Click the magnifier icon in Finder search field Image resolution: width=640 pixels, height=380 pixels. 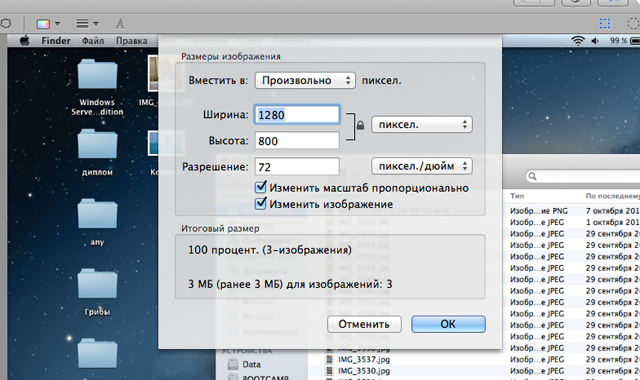(532, 176)
